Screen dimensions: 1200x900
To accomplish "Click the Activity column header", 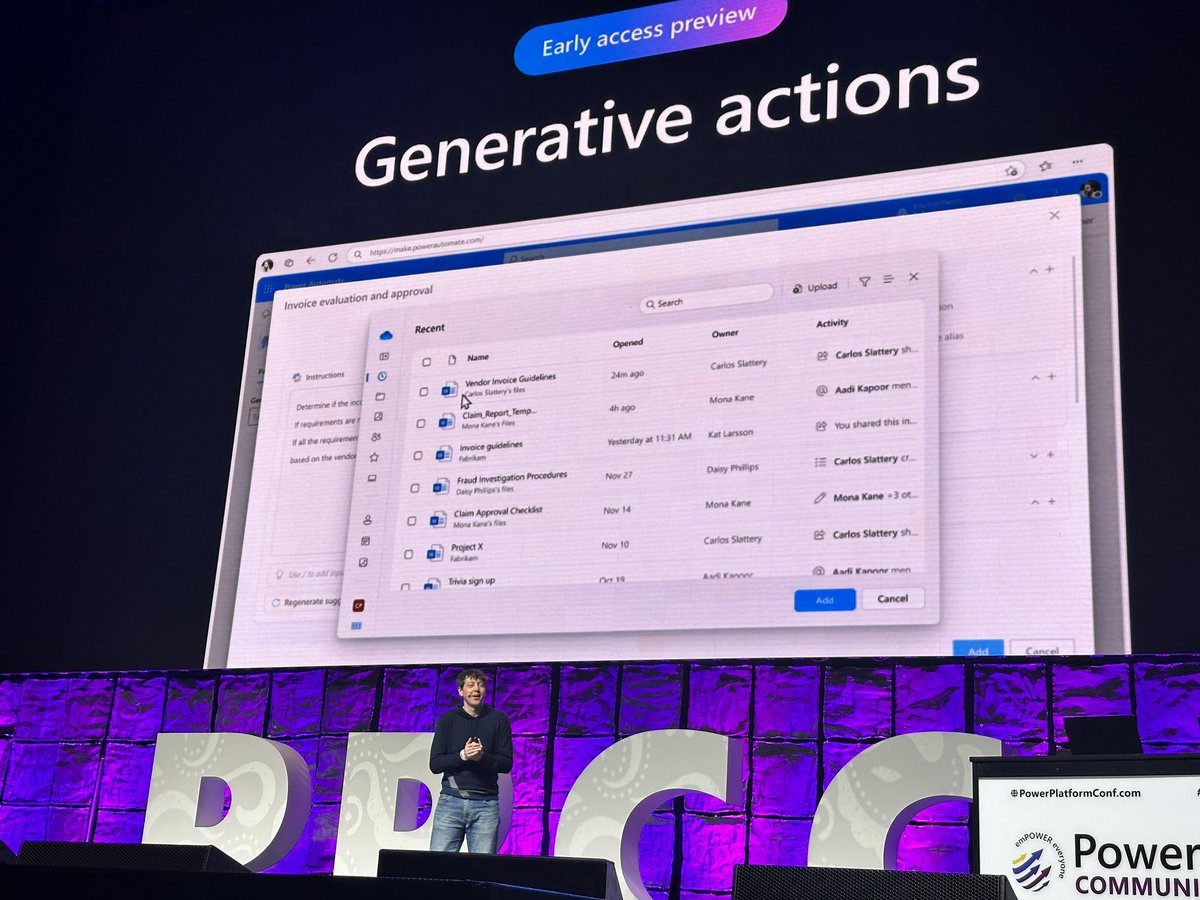I will coord(832,323).
